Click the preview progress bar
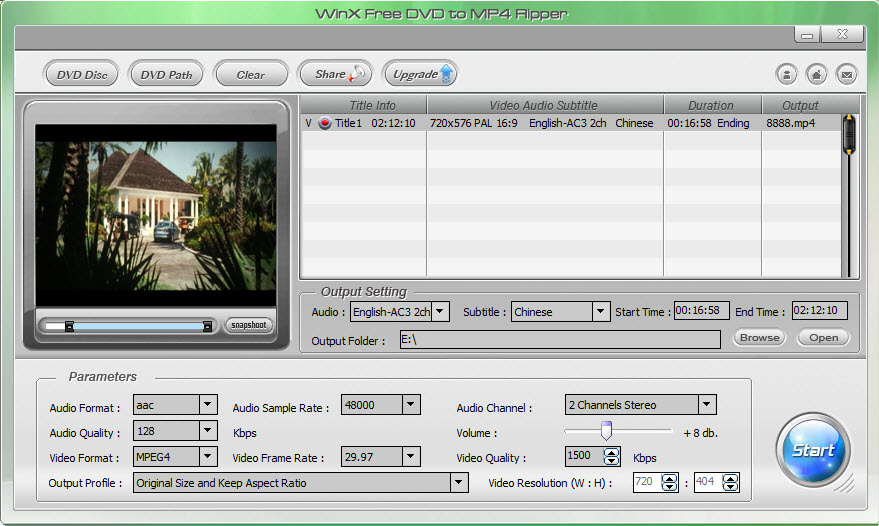 [x=128, y=326]
